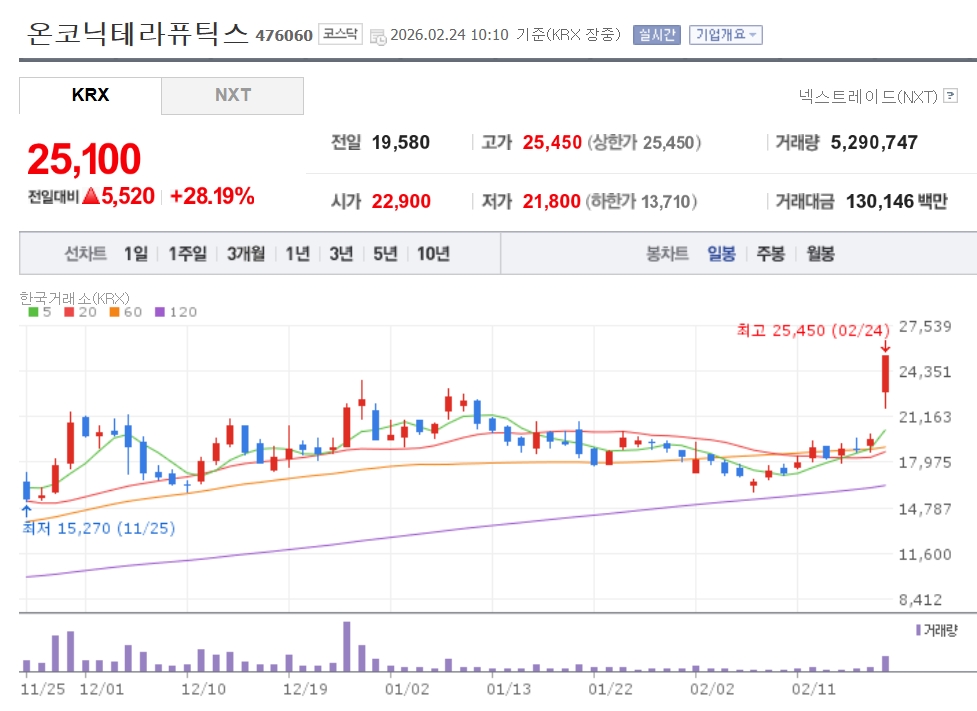The width and height of the screenshot is (977, 711).
Task: Click the 넥스트레이드(NXT) link
Action: tap(868, 96)
